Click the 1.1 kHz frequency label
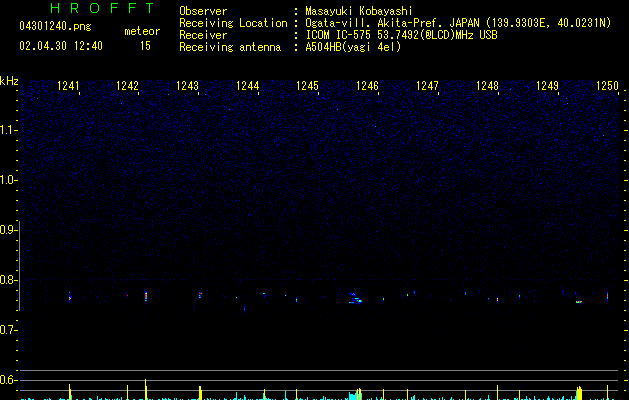This screenshot has height=400, width=629. (x=8, y=130)
